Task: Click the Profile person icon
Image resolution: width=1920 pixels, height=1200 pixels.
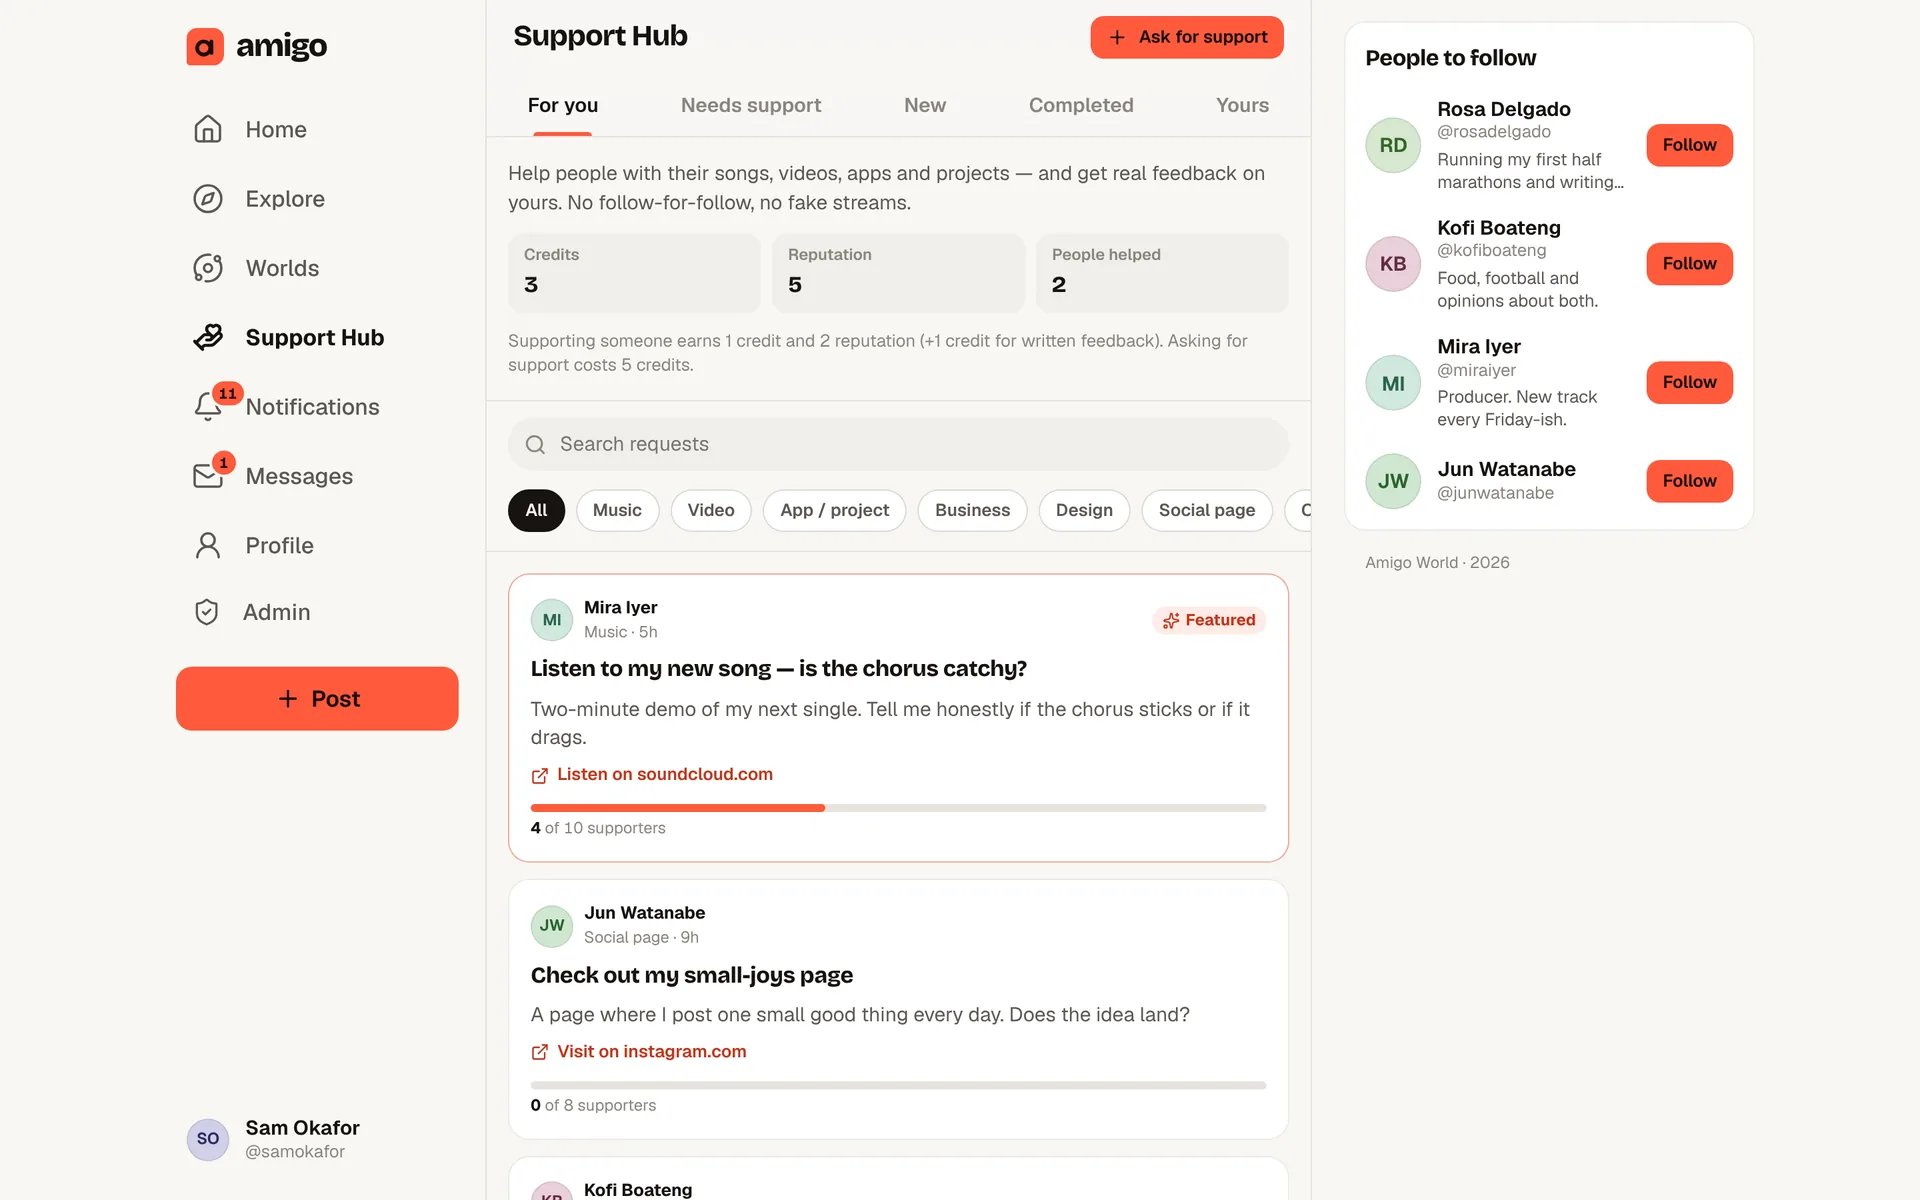Action: [208, 545]
